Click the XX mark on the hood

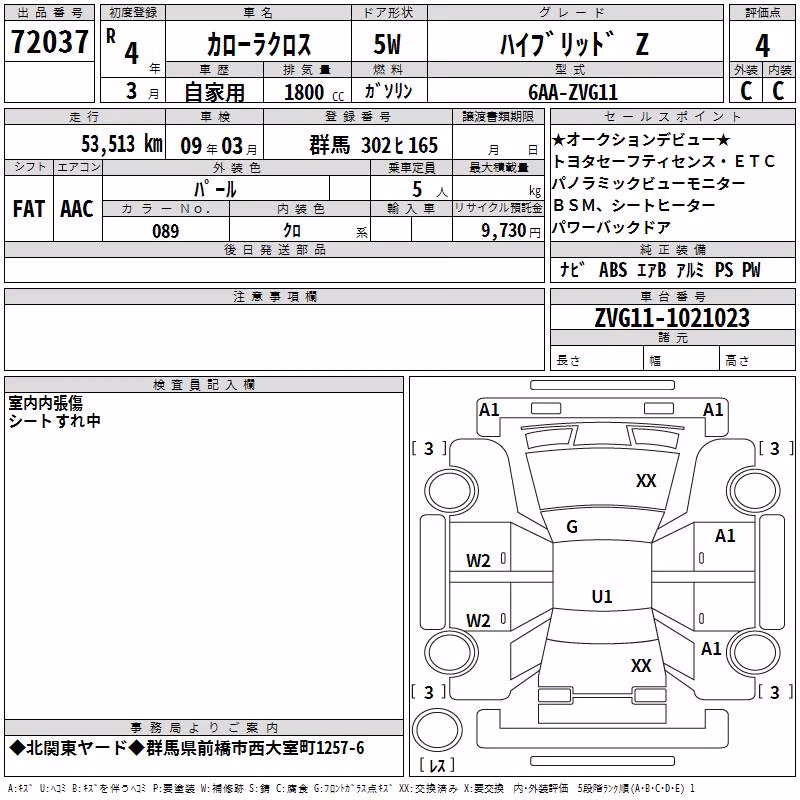pyautogui.click(x=646, y=480)
